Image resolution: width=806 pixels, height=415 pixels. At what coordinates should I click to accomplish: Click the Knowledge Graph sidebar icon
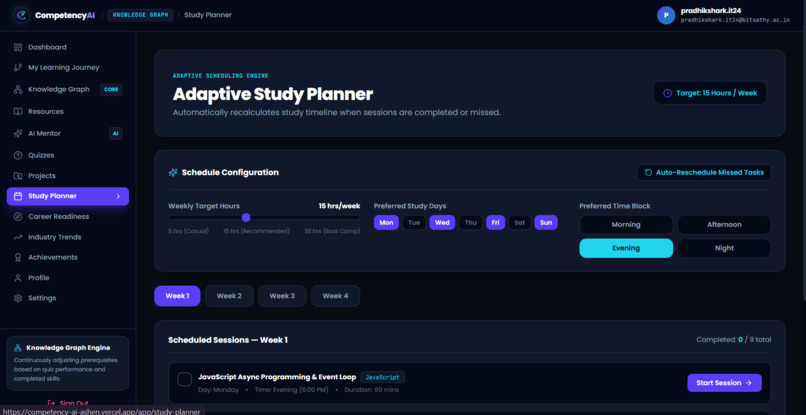pos(18,89)
